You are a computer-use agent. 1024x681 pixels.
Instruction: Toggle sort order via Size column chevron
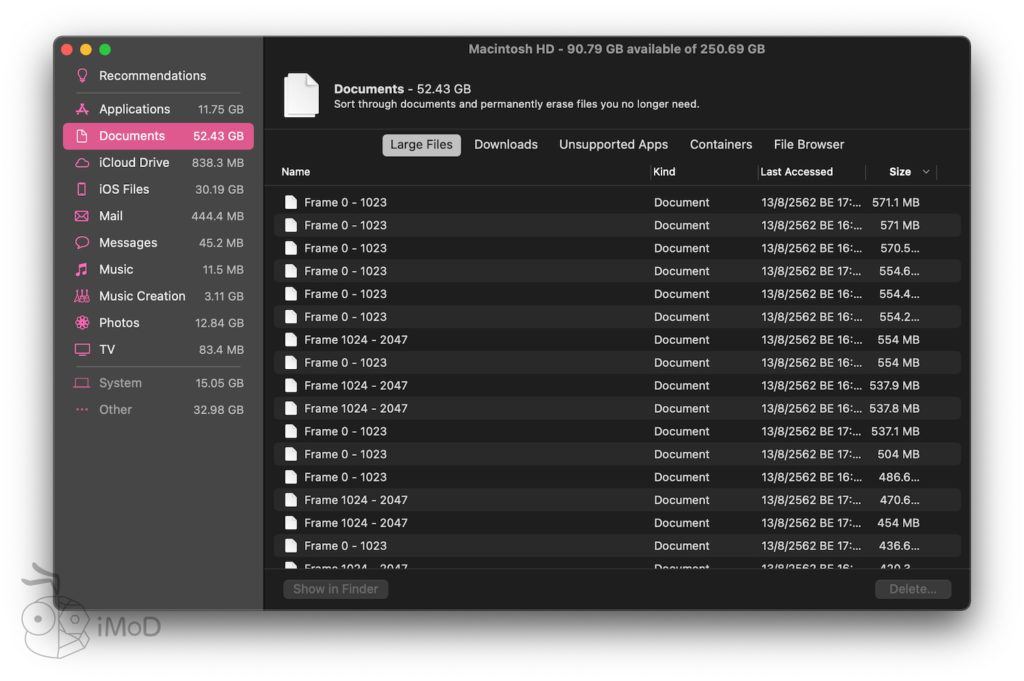926,172
